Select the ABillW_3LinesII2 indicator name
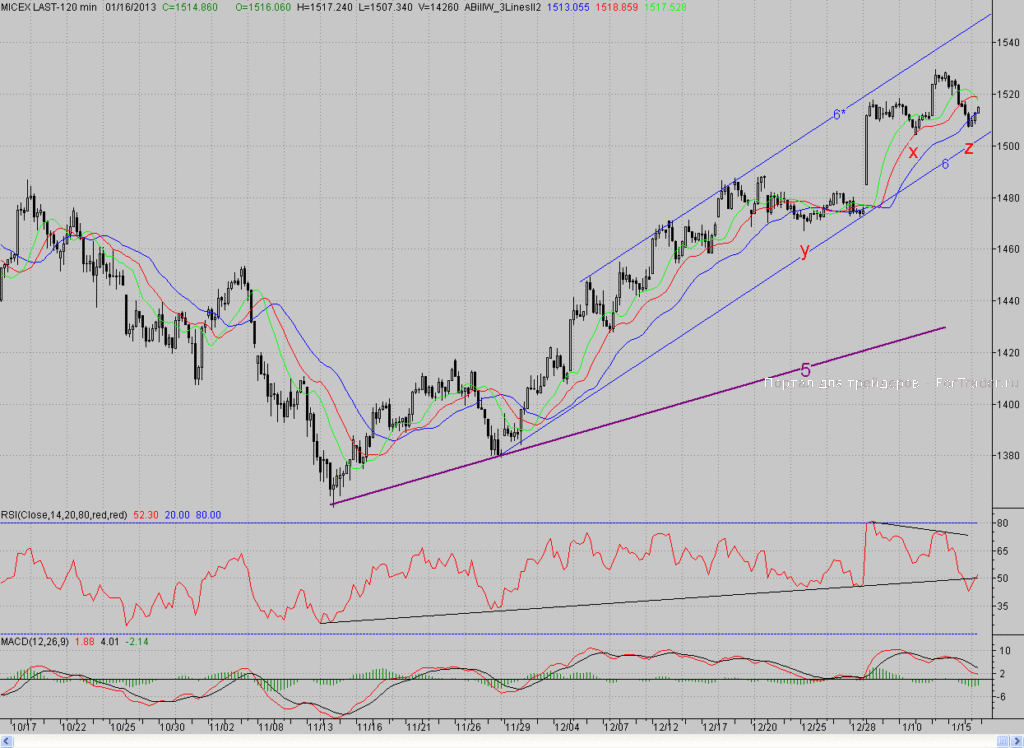The image size is (1024, 748). tap(502, 7)
